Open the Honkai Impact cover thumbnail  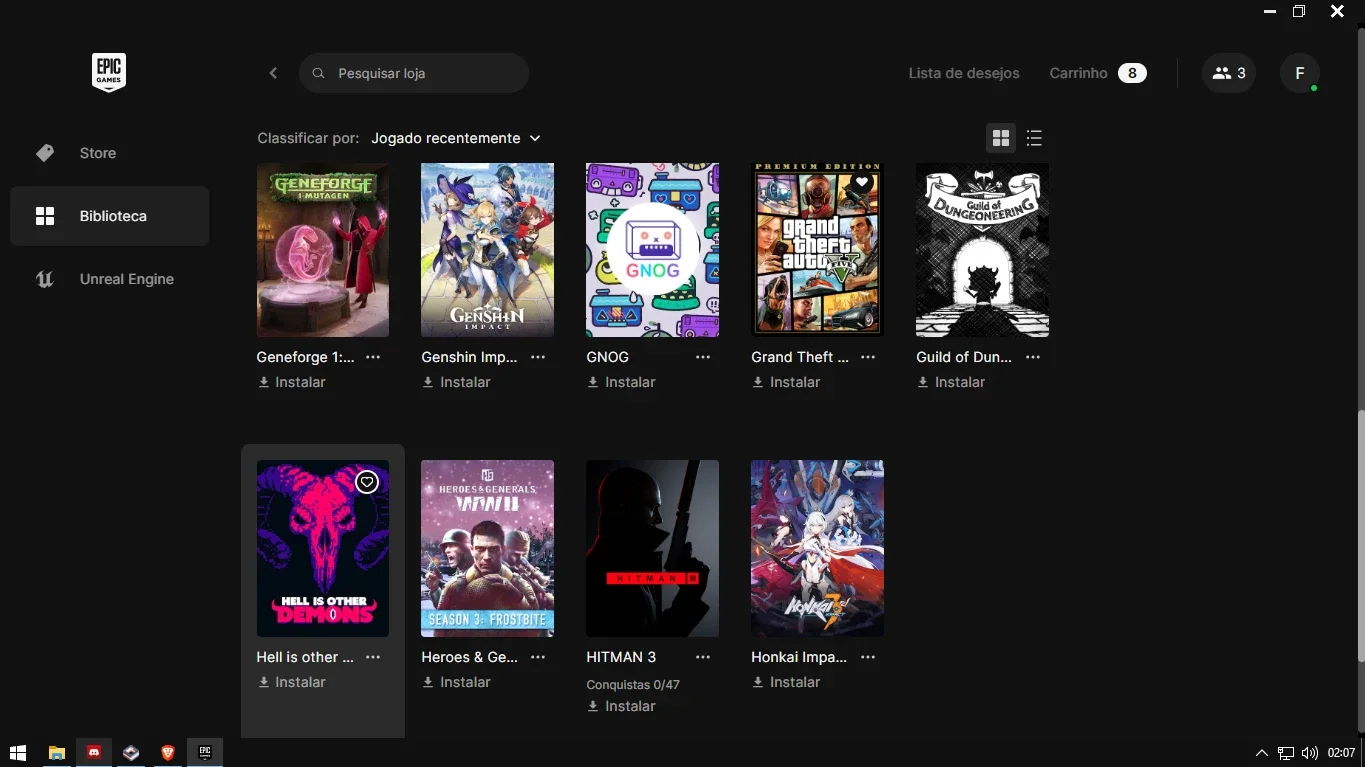[x=817, y=548]
